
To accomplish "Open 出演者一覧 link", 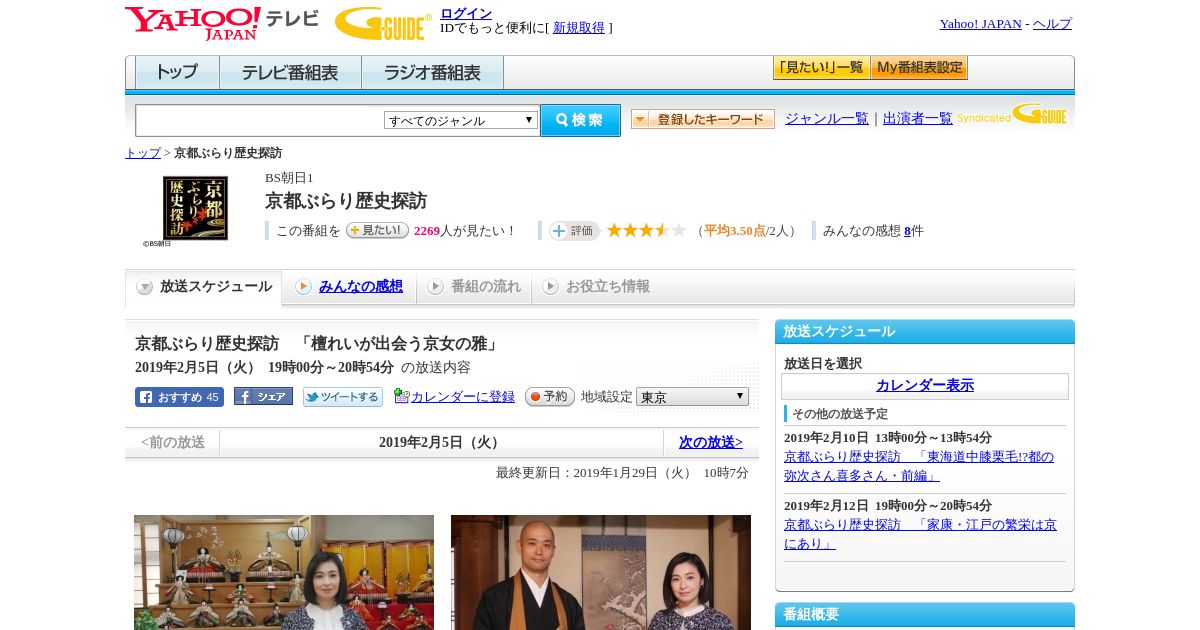I will pos(918,118).
